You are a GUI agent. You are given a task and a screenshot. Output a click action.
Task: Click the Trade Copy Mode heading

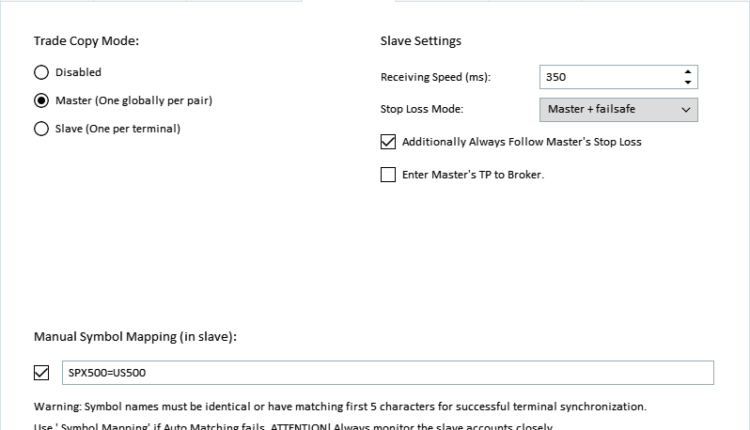point(86,41)
